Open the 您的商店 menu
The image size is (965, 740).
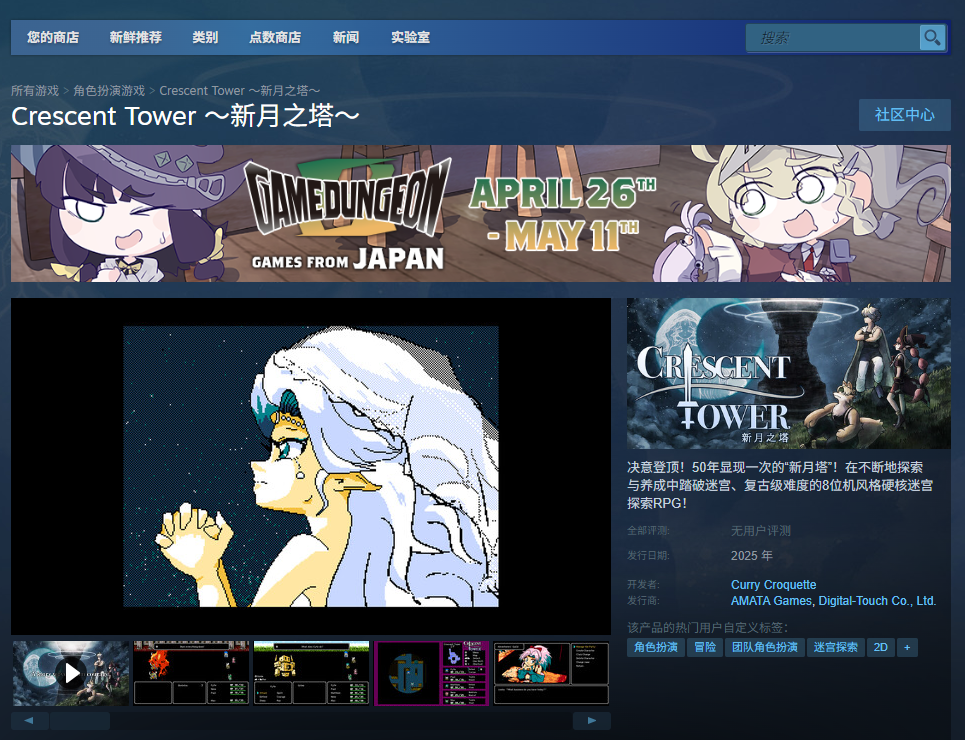click(53, 37)
